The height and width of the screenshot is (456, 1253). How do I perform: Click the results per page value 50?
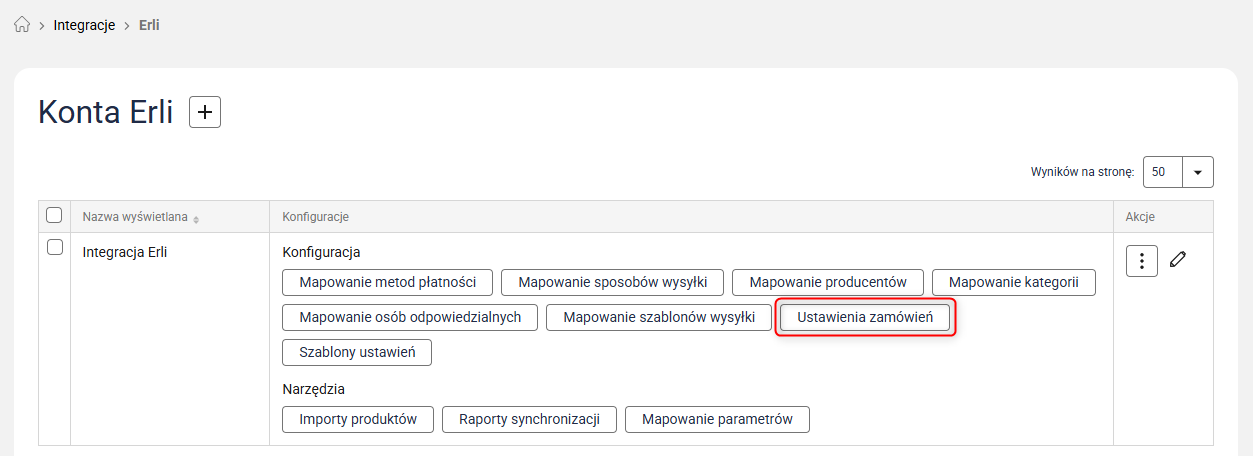[x=1162, y=172]
